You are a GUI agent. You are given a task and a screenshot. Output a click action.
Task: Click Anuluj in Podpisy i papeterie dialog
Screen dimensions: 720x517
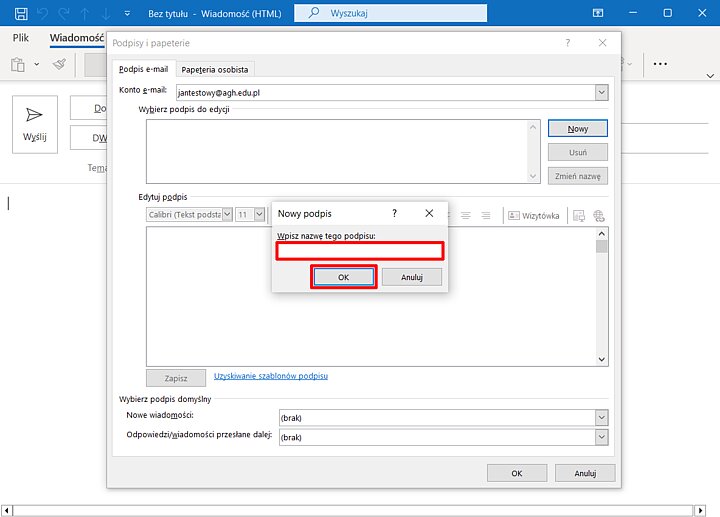pyautogui.click(x=585, y=473)
